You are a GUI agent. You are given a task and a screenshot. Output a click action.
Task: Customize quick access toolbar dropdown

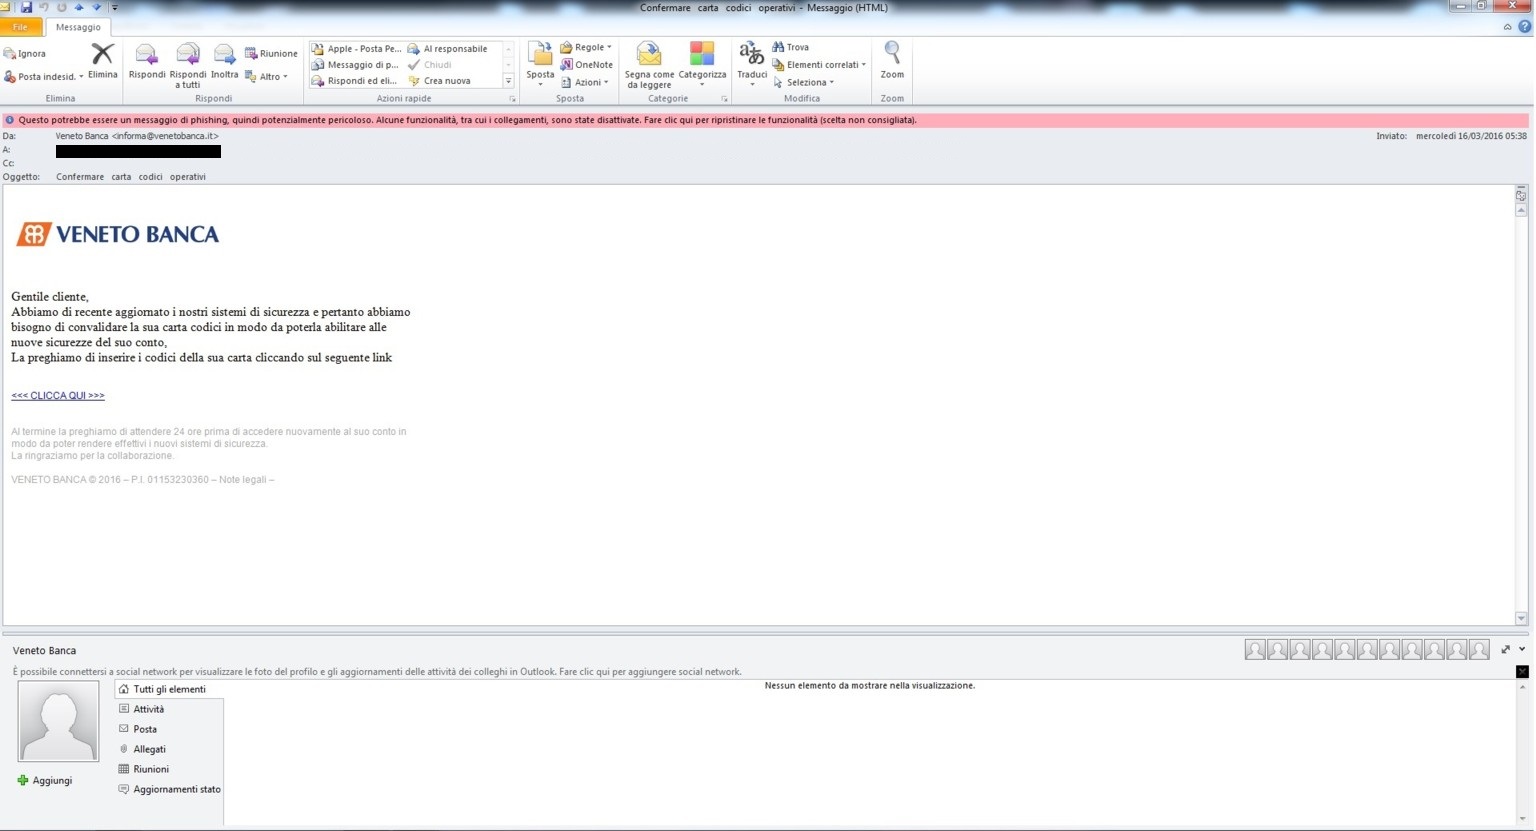pyautogui.click(x=115, y=7)
